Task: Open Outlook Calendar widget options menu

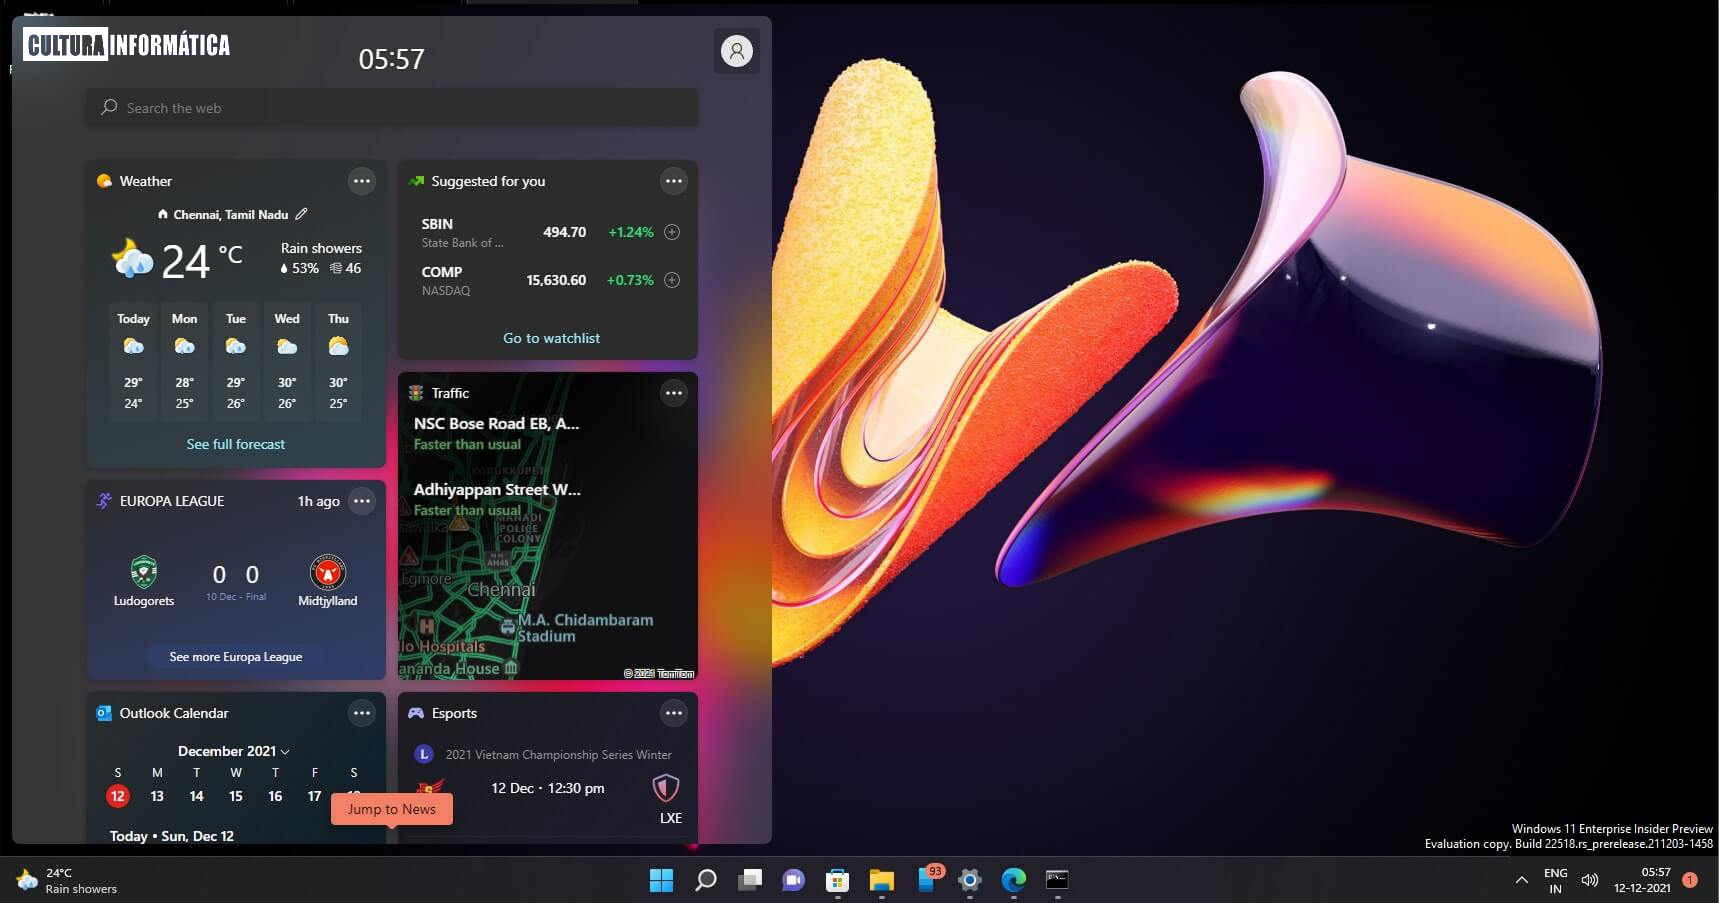Action: click(362, 713)
